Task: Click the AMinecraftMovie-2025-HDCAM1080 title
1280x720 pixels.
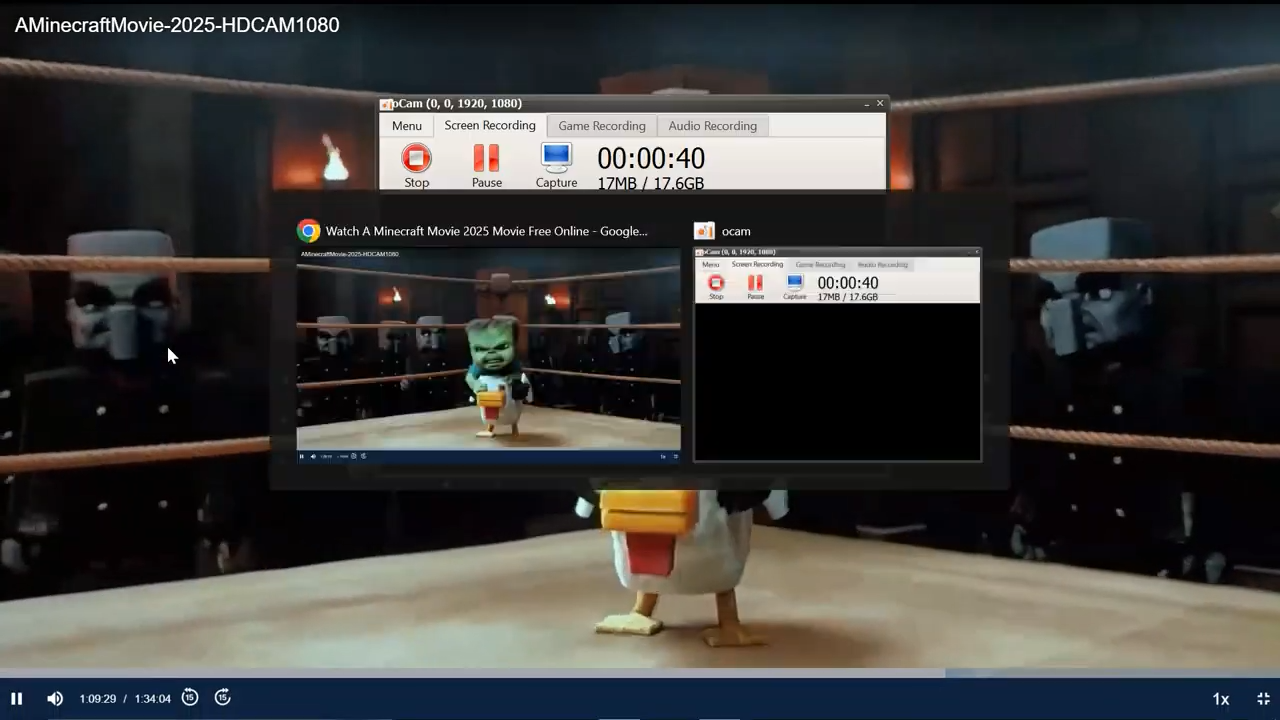Action: pos(177,25)
